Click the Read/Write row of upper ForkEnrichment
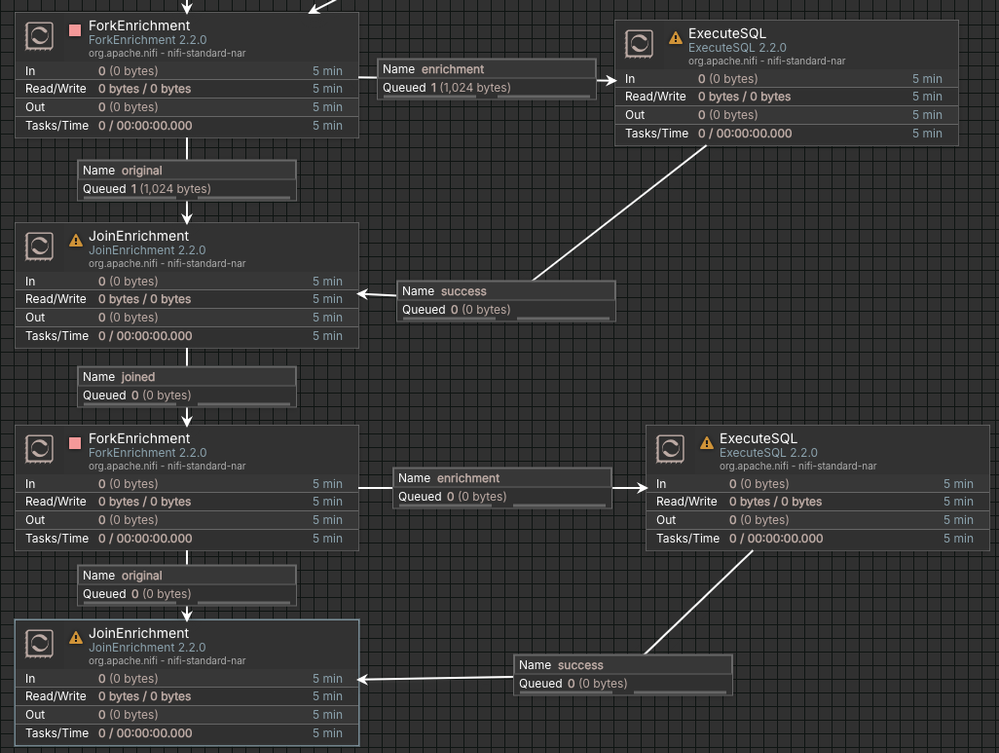The image size is (999, 753). (187, 89)
